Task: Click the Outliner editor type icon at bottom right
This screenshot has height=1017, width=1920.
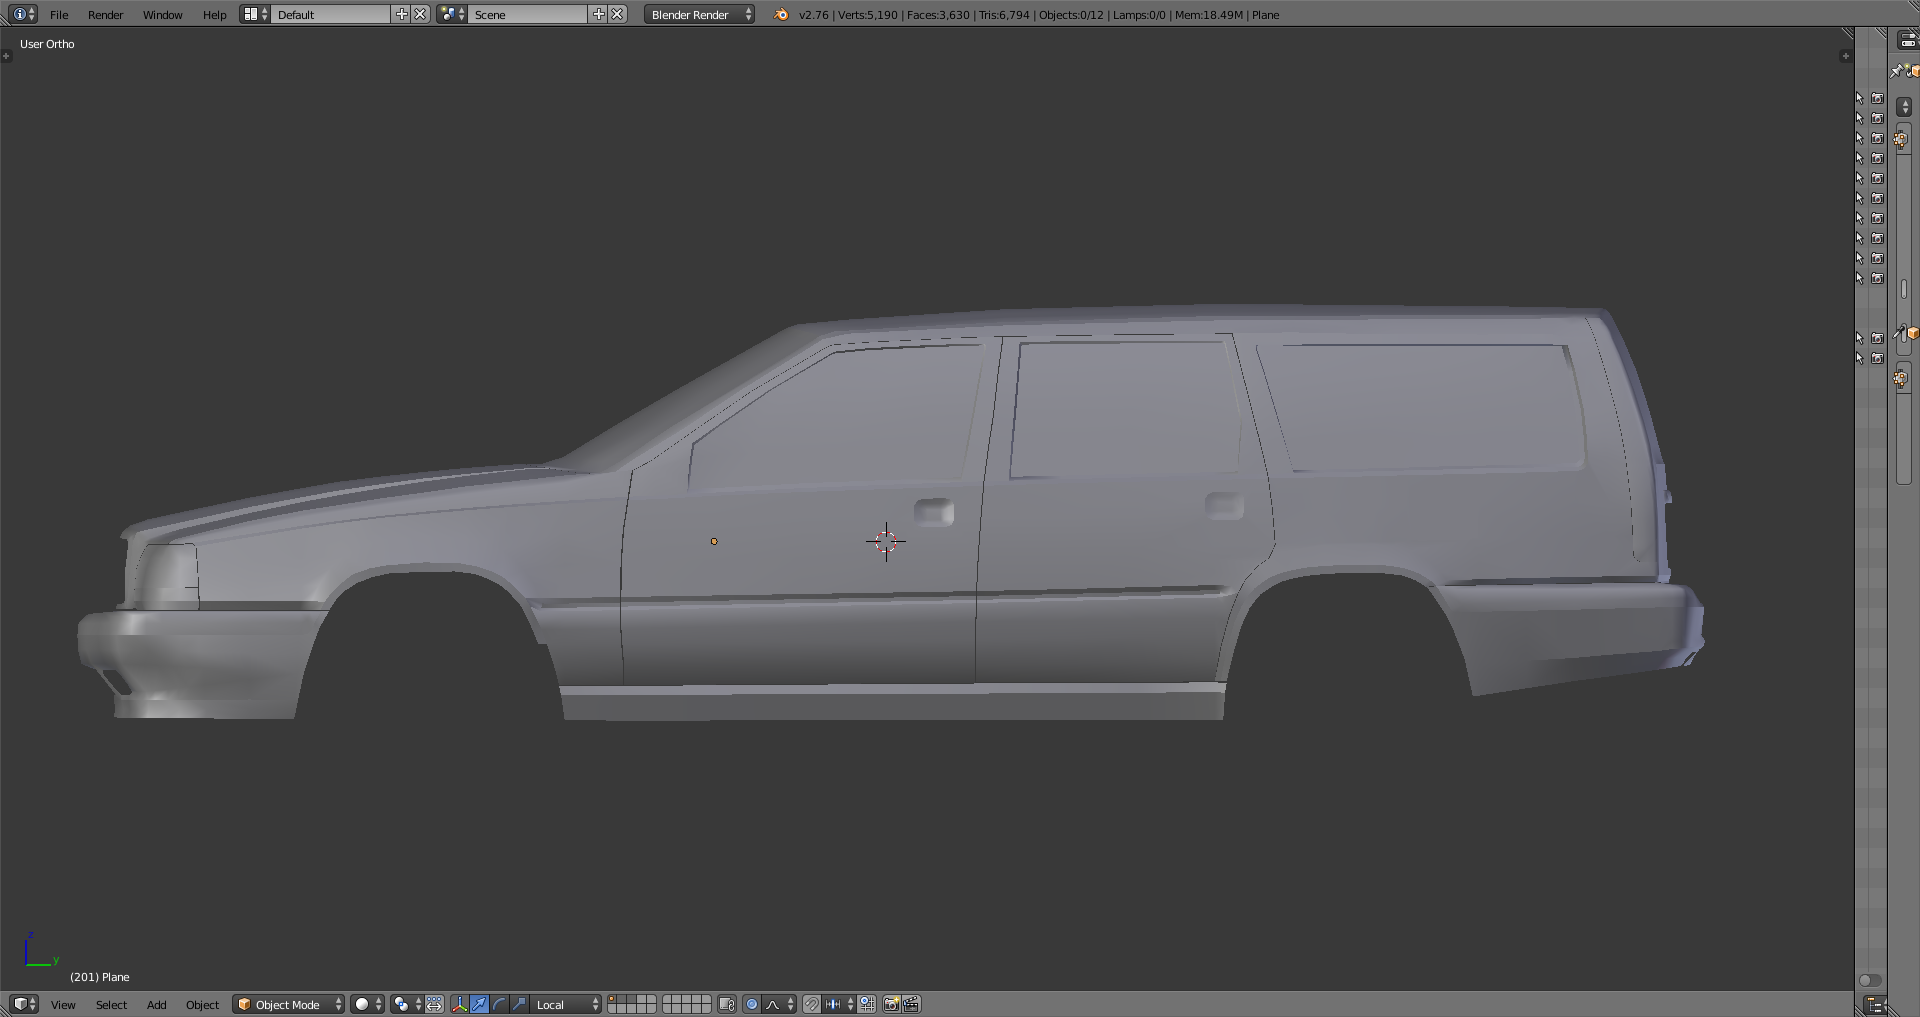Action: [x=1875, y=1004]
